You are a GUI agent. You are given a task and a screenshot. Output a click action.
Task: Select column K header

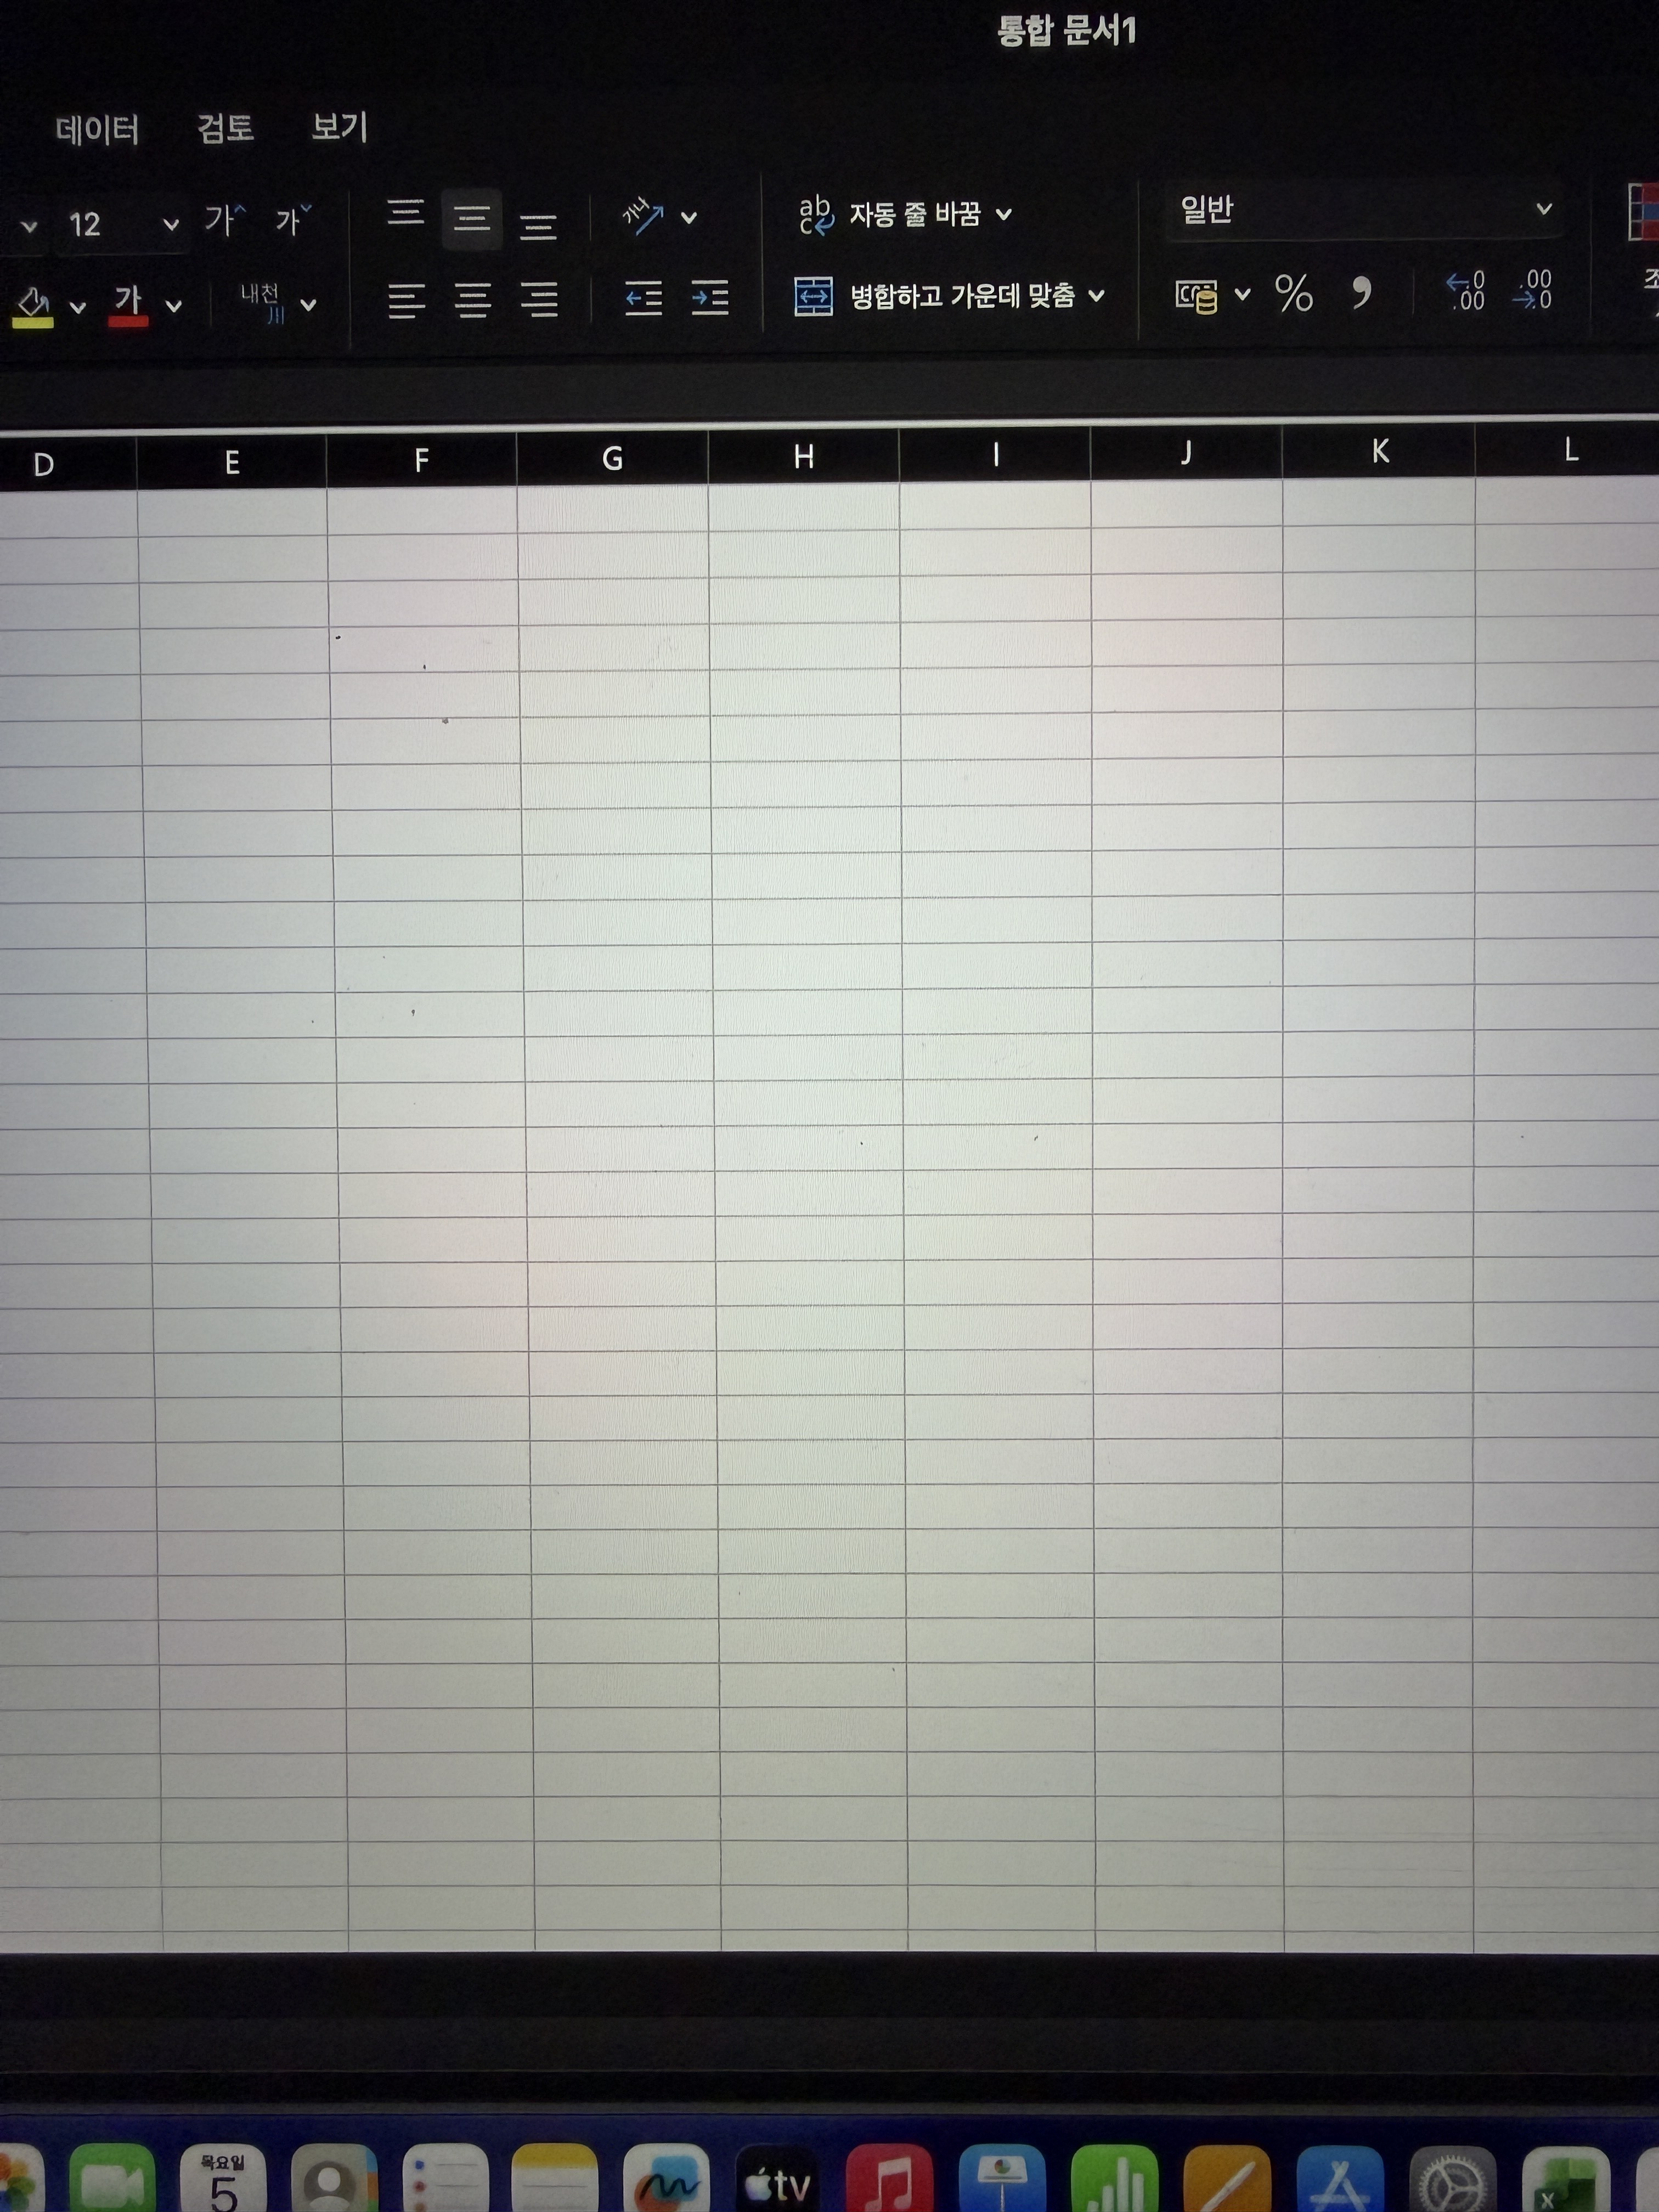pos(1379,451)
